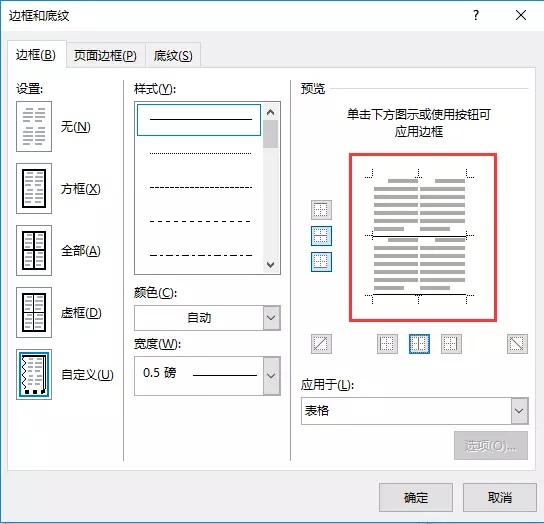Select the 无(N) no-border setting icon
544x524 pixels.
tap(34, 126)
